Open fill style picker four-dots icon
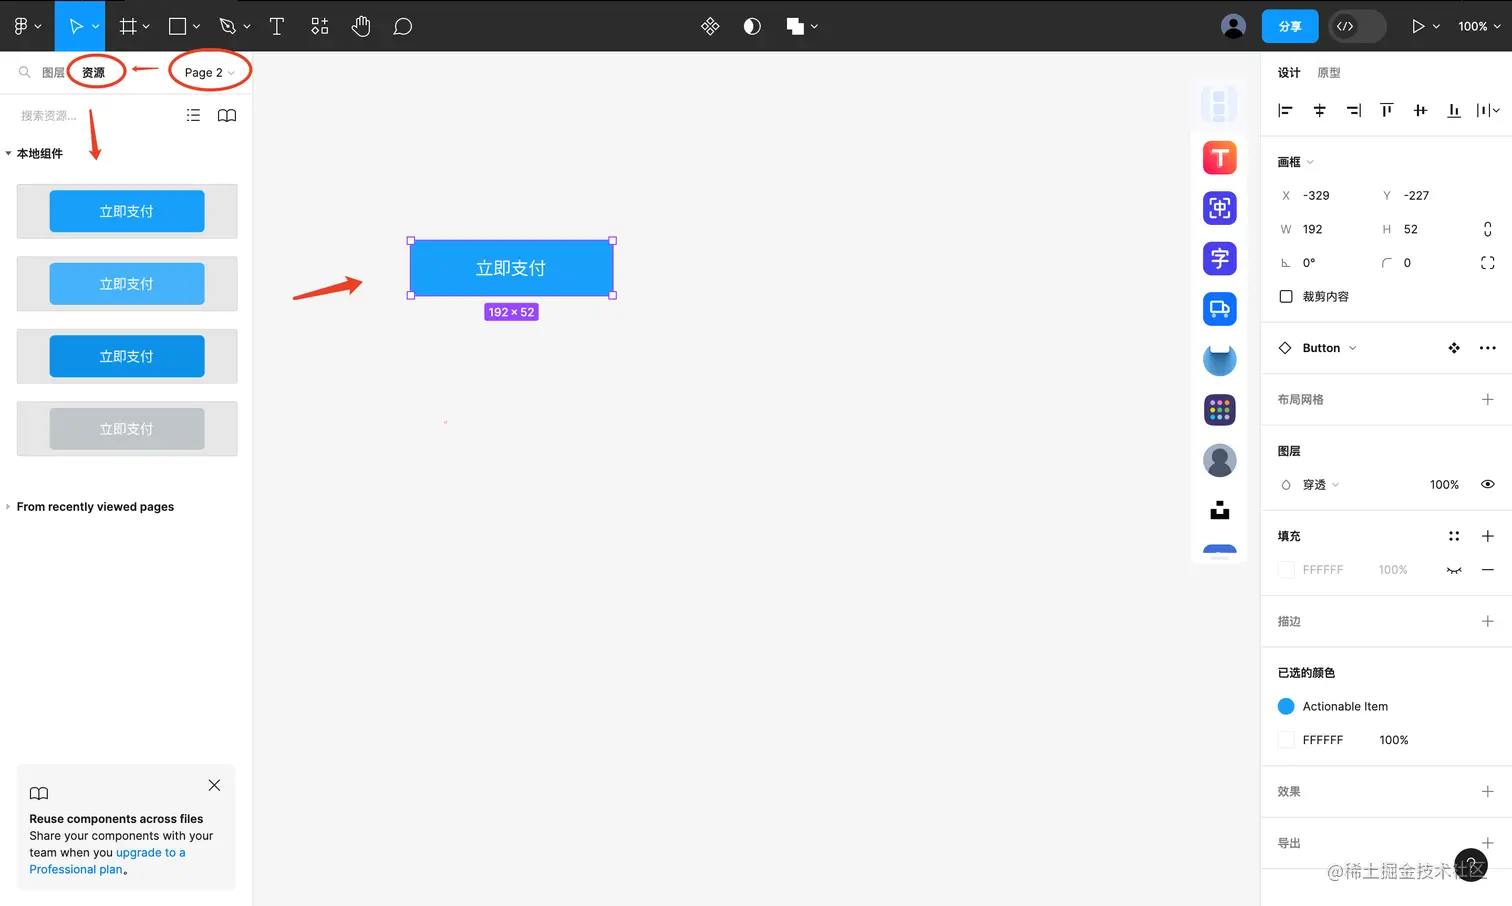Screen dimensions: 1512x906 click(x=1454, y=536)
